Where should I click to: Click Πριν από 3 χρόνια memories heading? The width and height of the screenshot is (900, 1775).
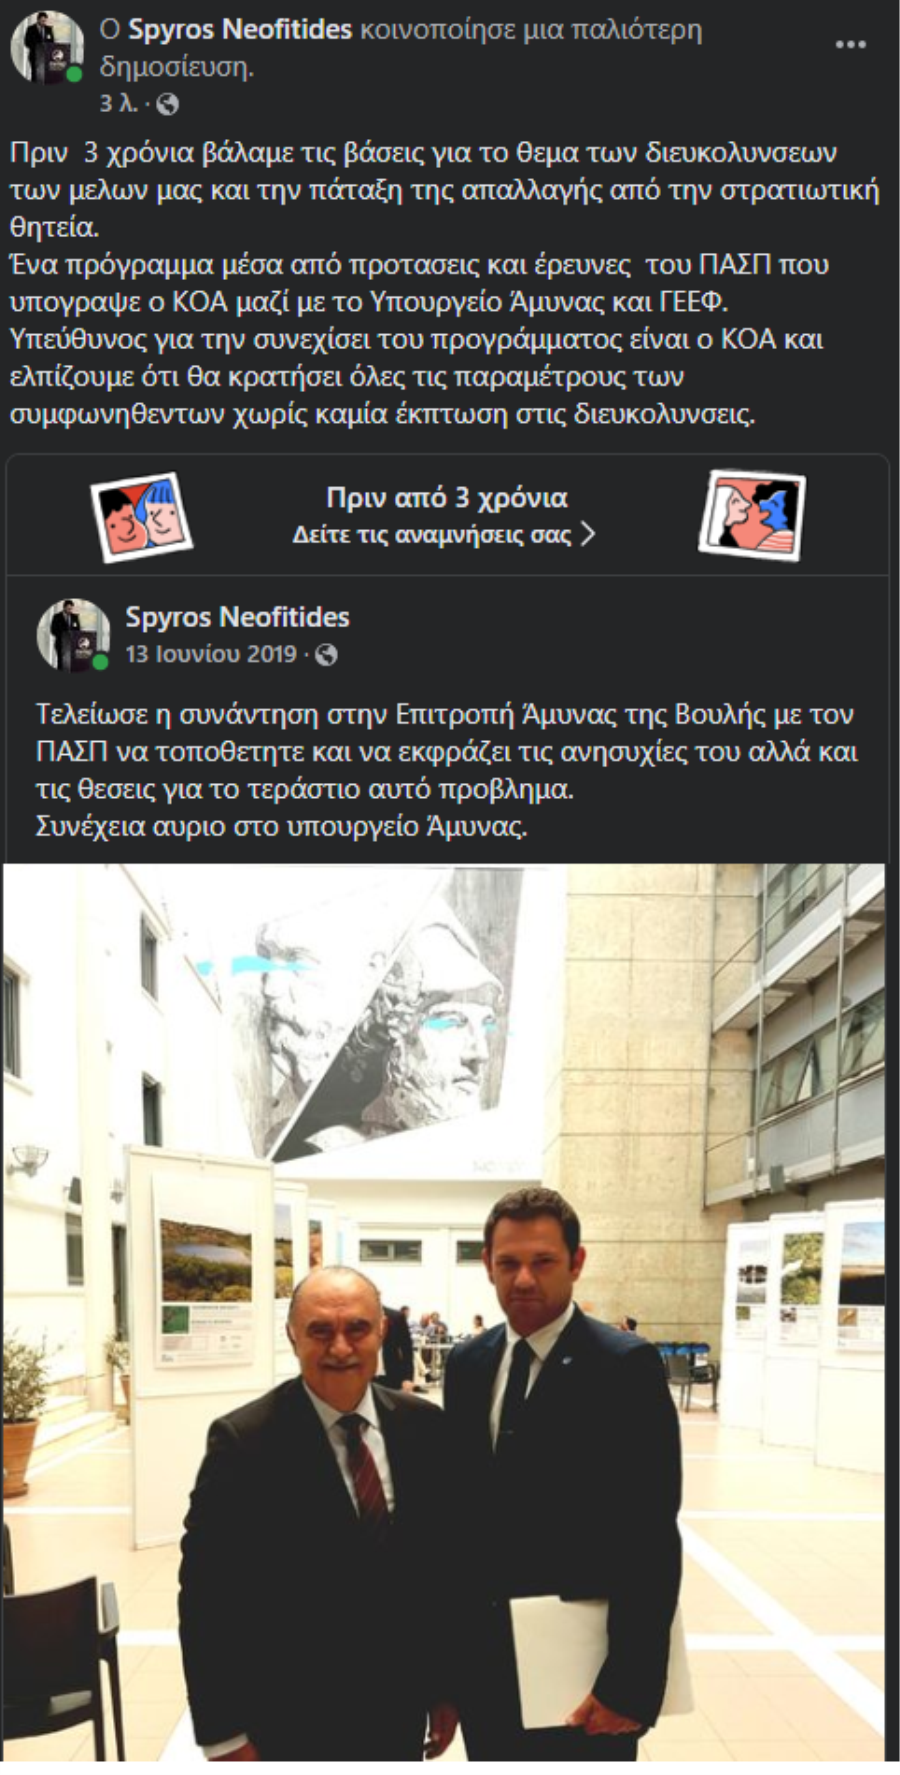[447, 498]
